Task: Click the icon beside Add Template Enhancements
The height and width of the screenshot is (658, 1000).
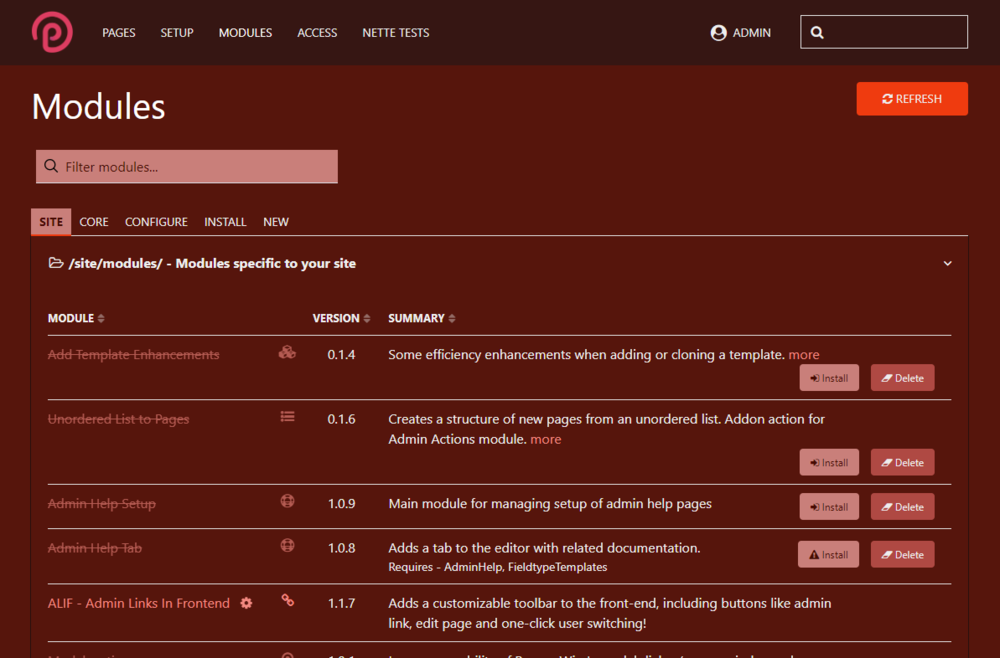Action: [287, 352]
